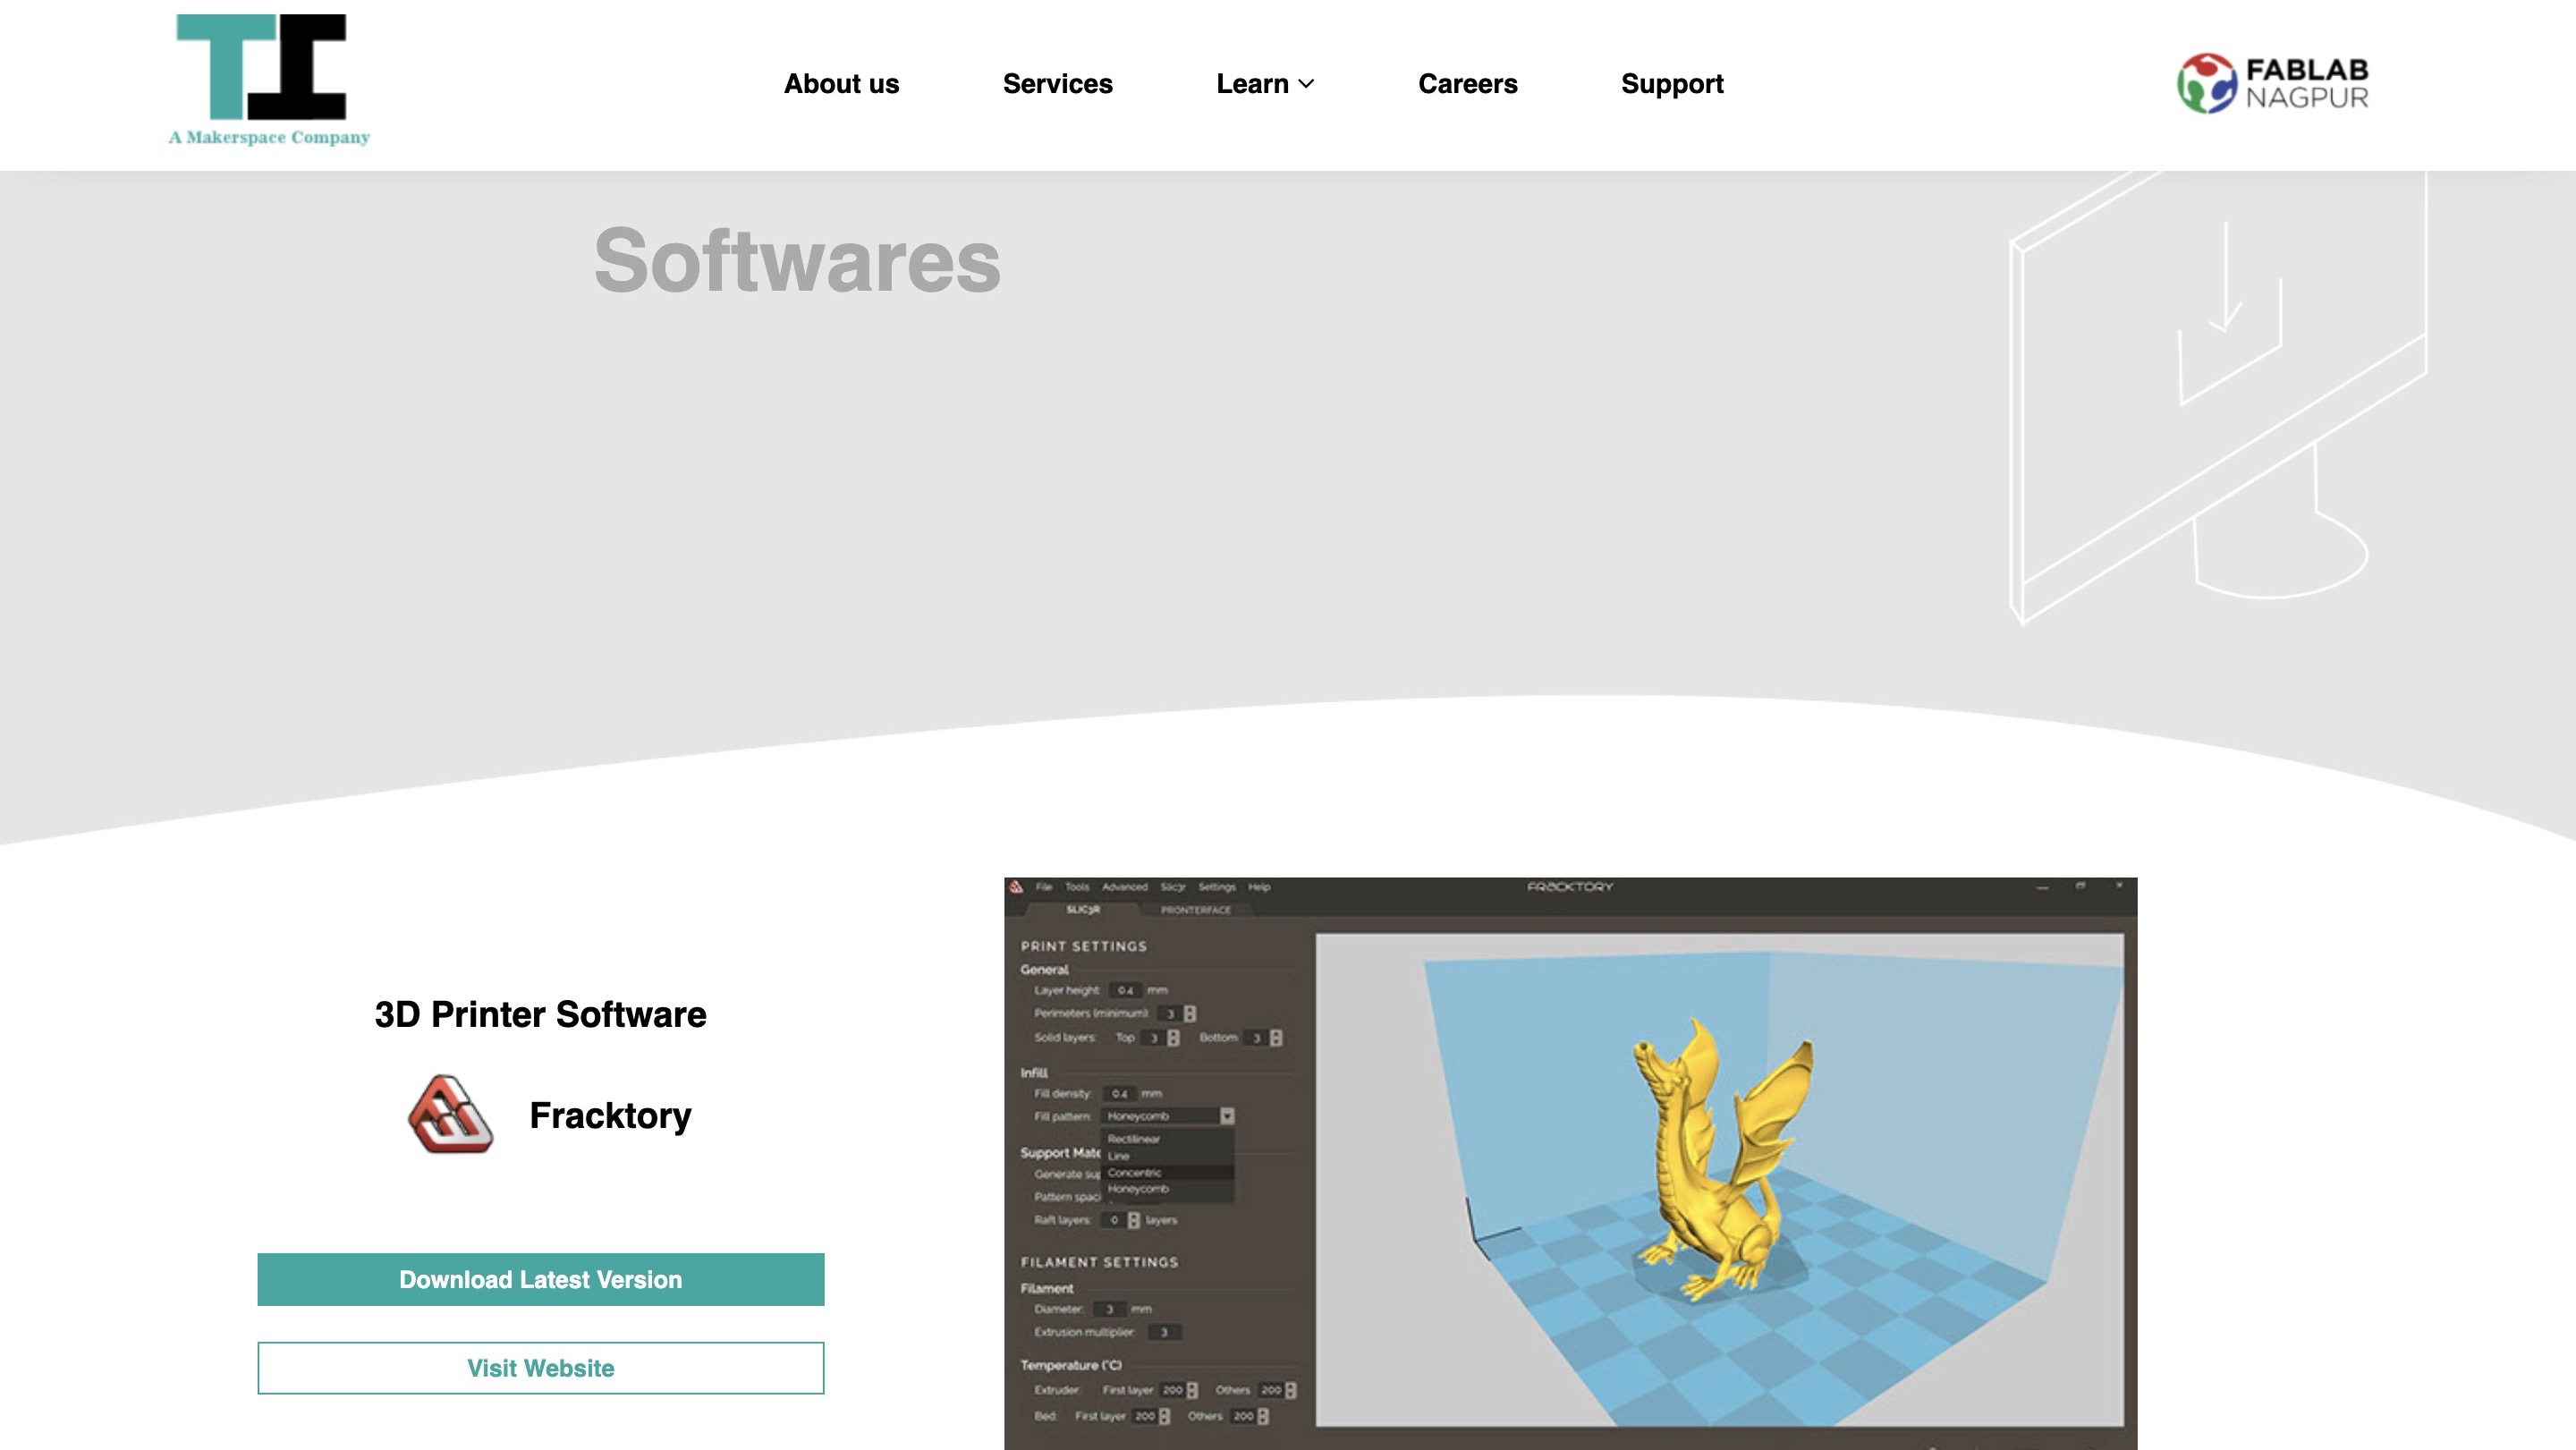Click the 3D Printer Software heading
Viewport: 2576px width, 1450px height.
pos(540,1014)
